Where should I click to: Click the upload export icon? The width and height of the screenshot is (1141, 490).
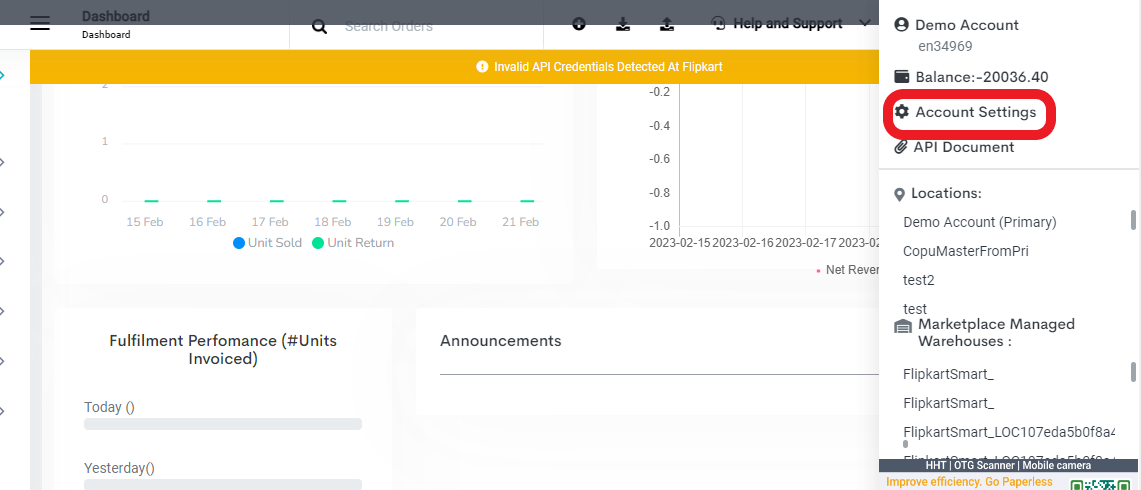click(x=667, y=24)
